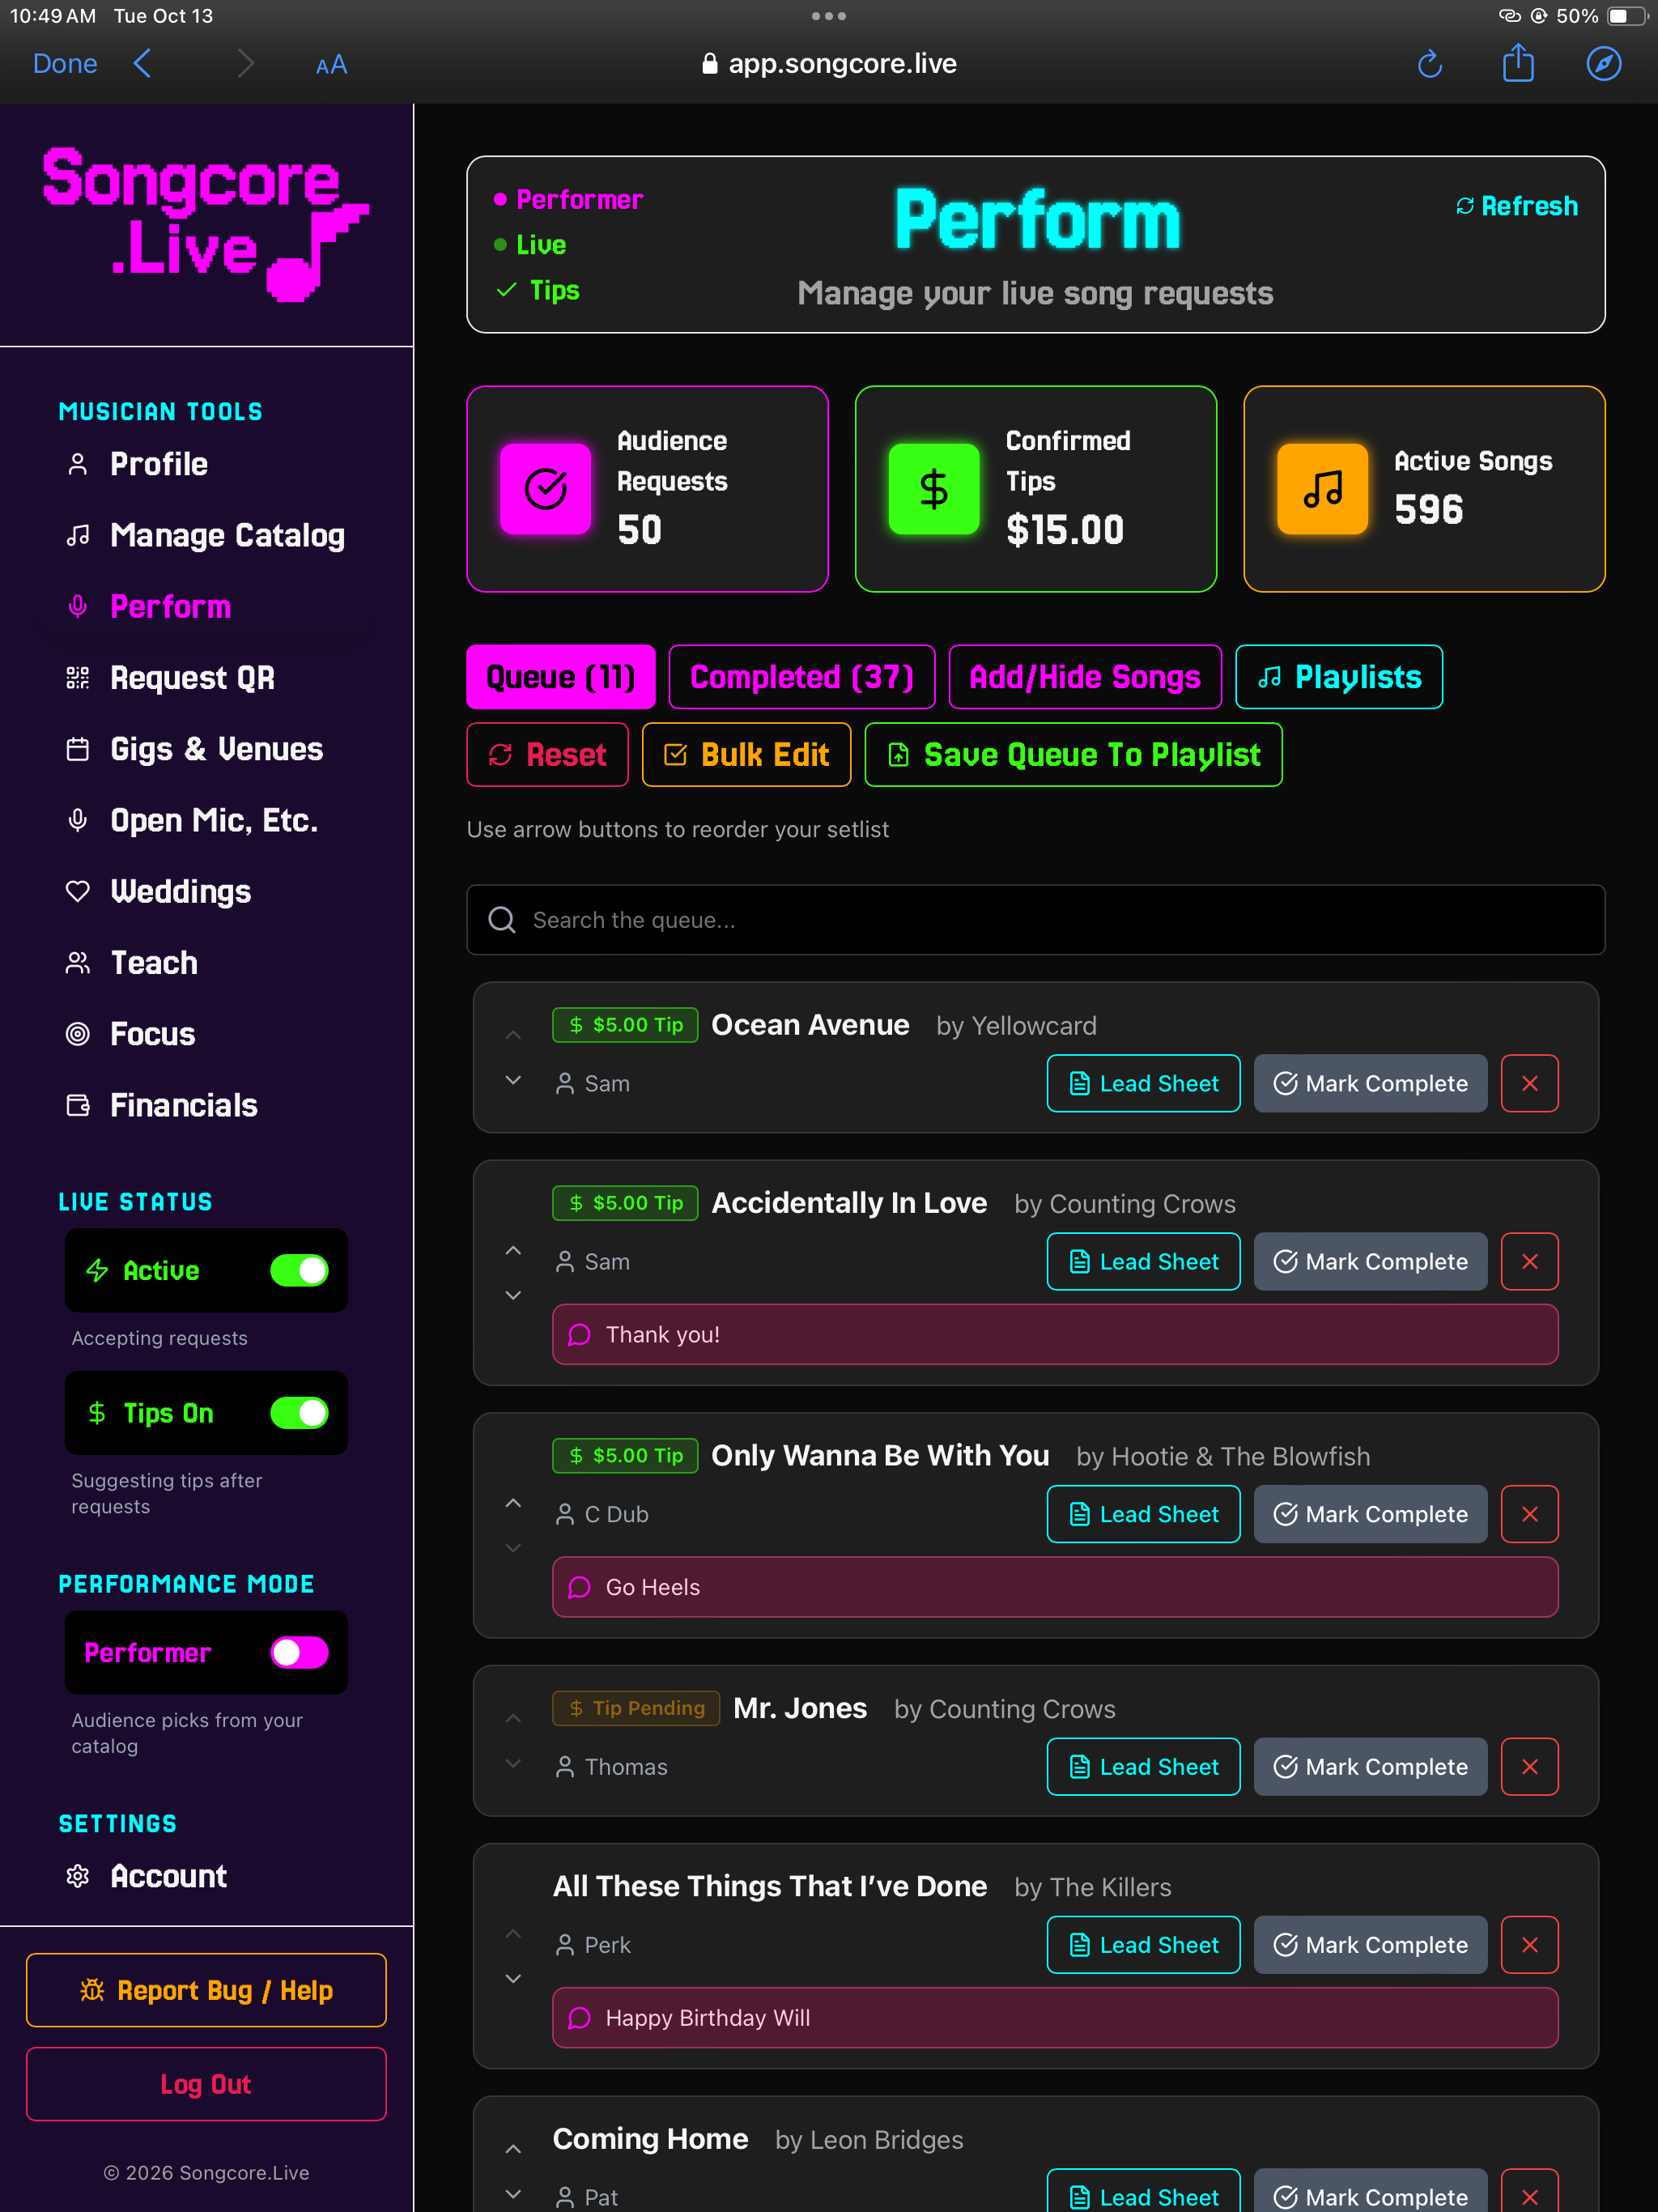
Task: Mark Ocean Avenue complete
Action: pyautogui.click(x=1370, y=1083)
